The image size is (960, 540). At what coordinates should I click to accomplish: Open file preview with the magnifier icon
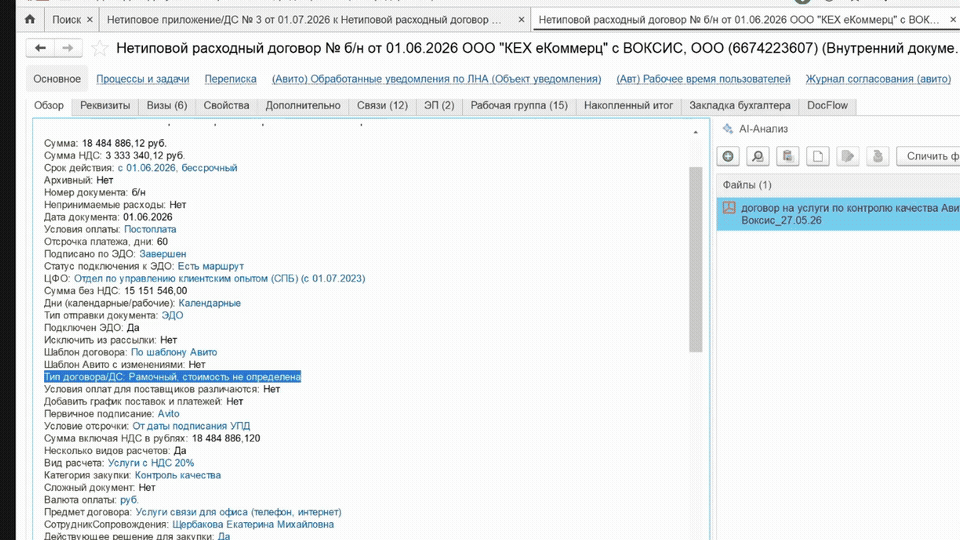(x=757, y=156)
